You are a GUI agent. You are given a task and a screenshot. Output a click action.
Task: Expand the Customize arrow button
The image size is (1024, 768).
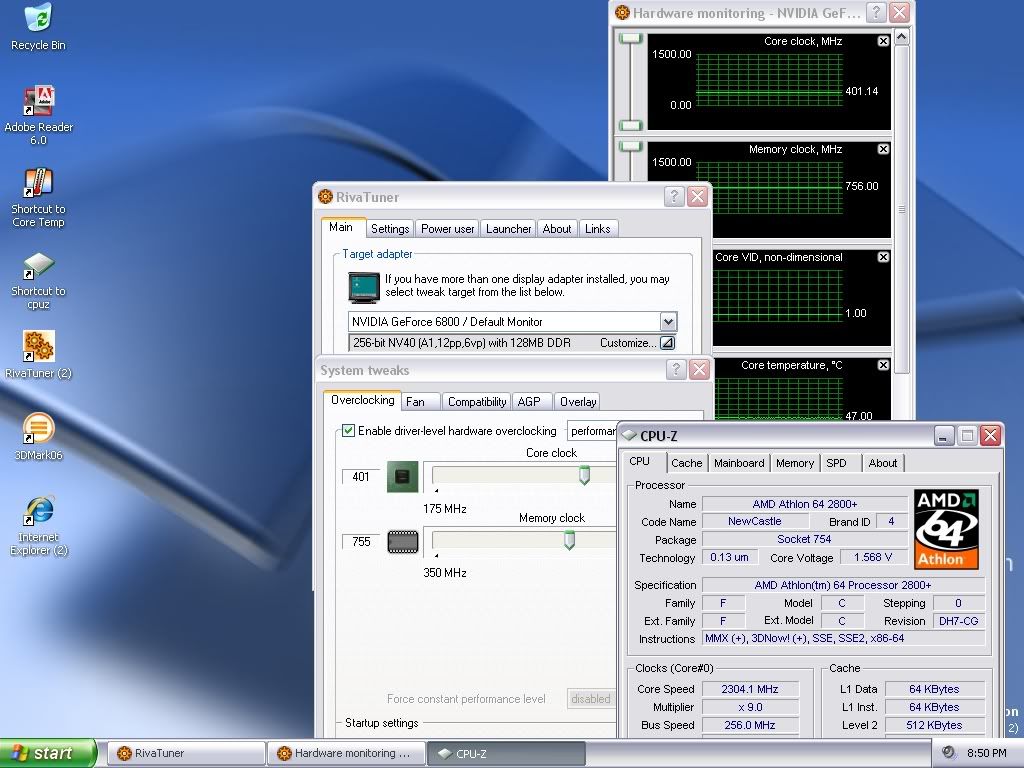(666, 343)
